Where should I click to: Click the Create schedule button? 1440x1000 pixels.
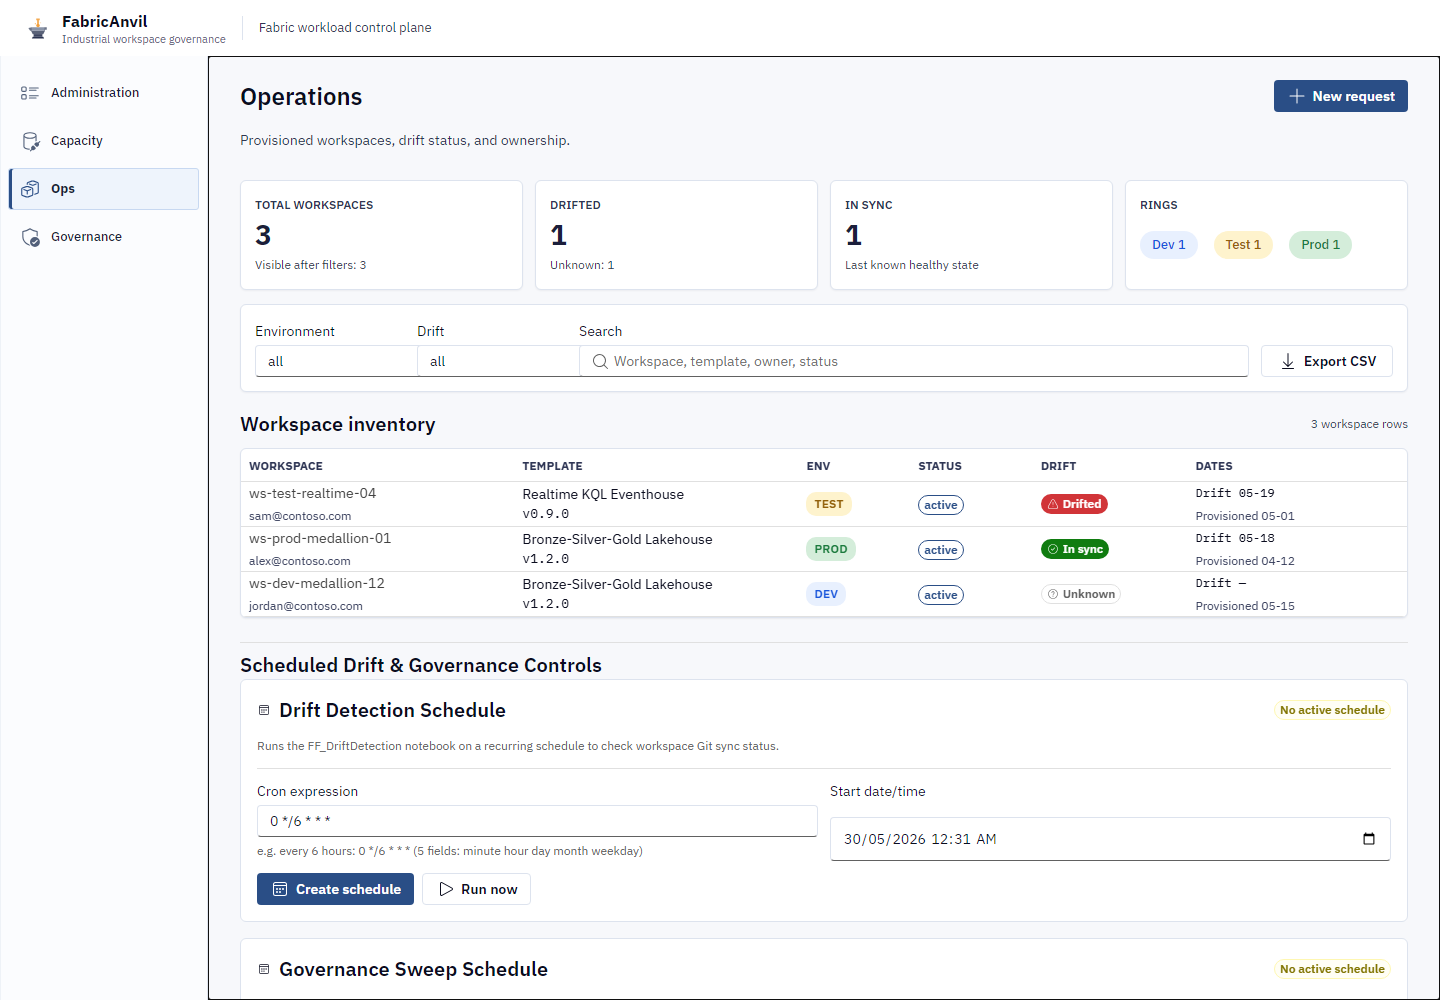(x=335, y=889)
